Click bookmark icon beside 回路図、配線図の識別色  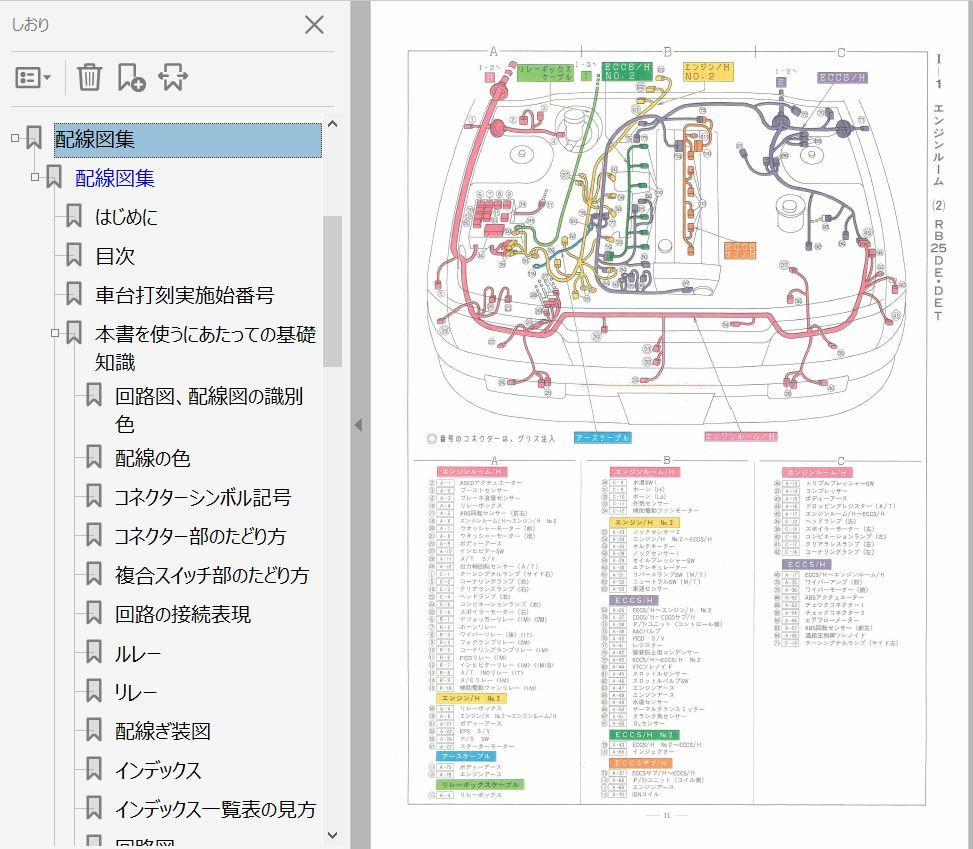[94, 395]
